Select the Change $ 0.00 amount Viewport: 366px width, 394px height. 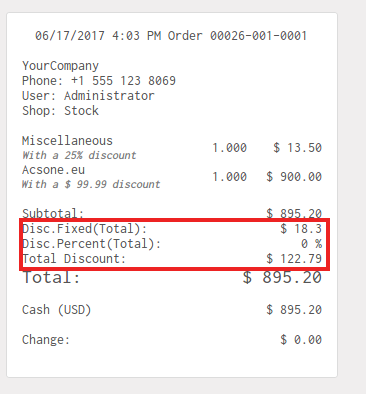(x=301, y=340)
